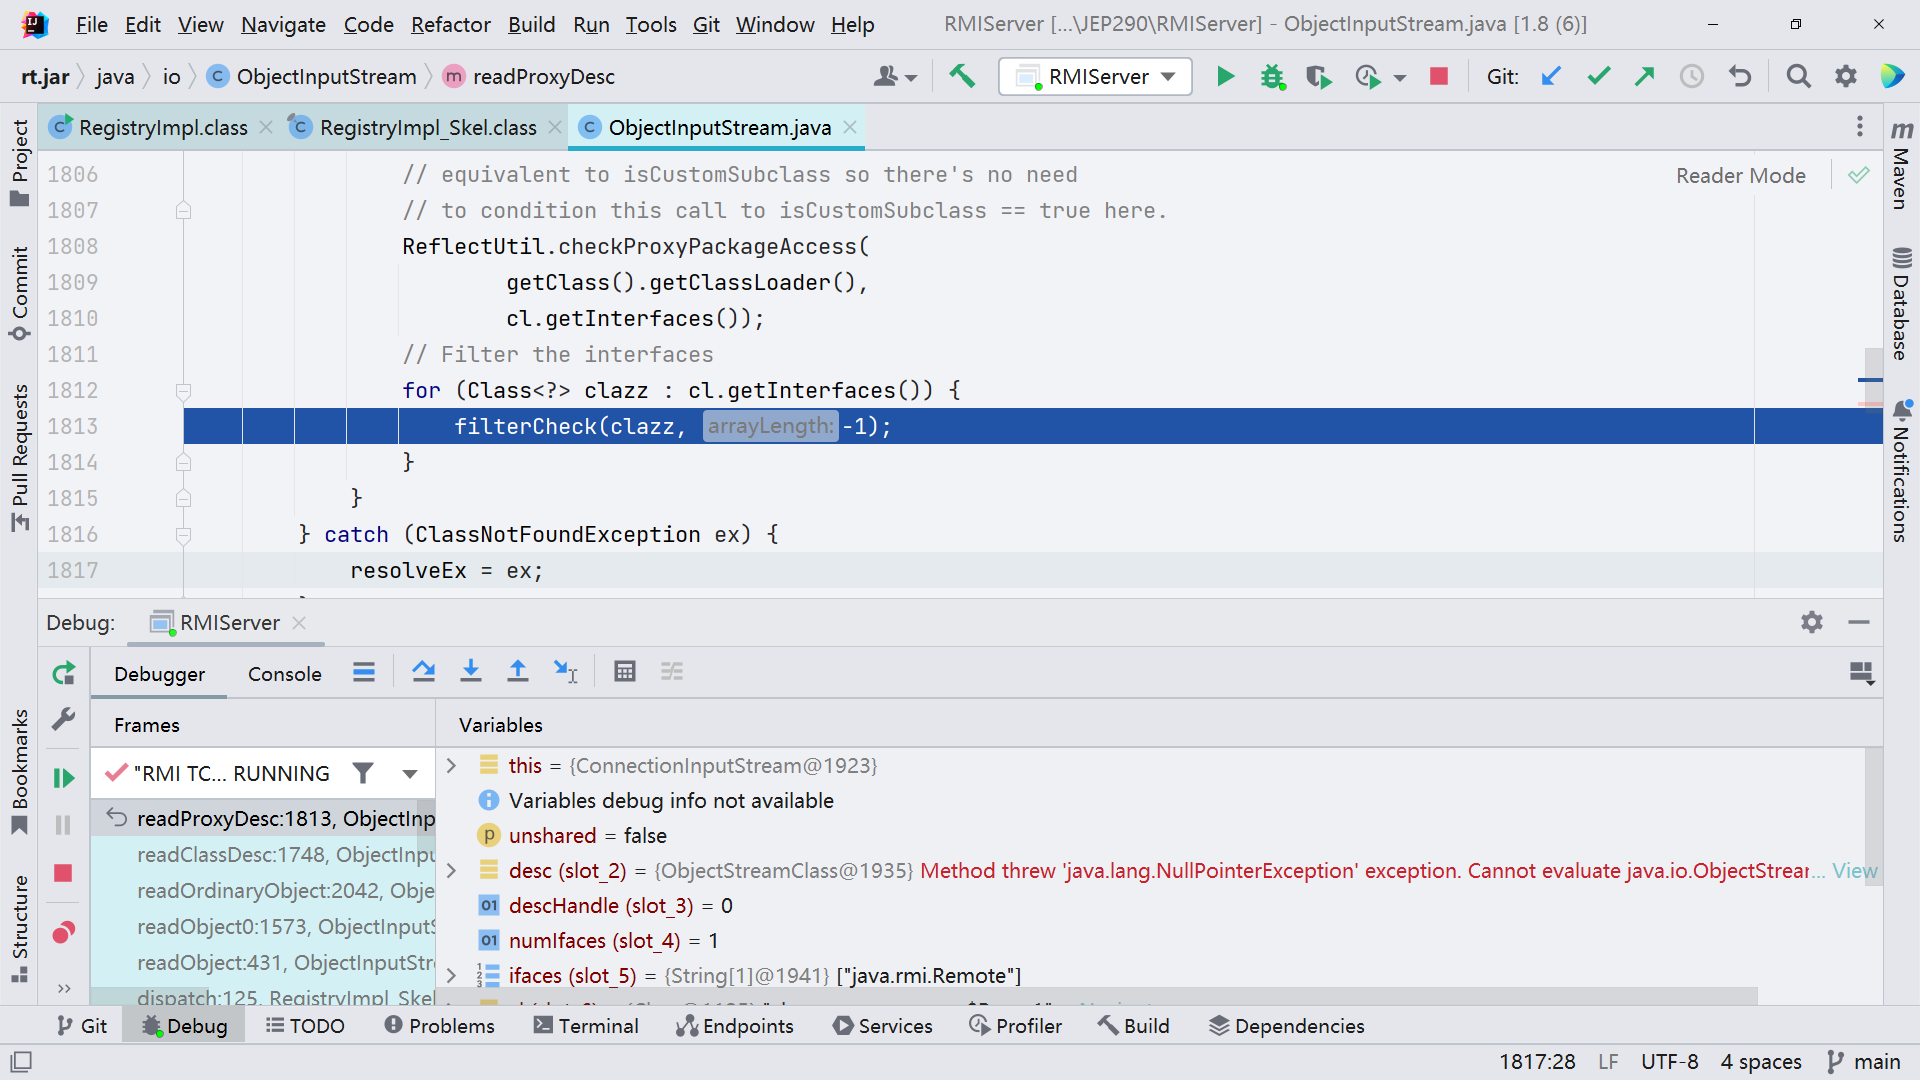This screenshot has width=1920, height=1080.
Task: Click the Step Into debugger icon
Action: tap(470, 672)
